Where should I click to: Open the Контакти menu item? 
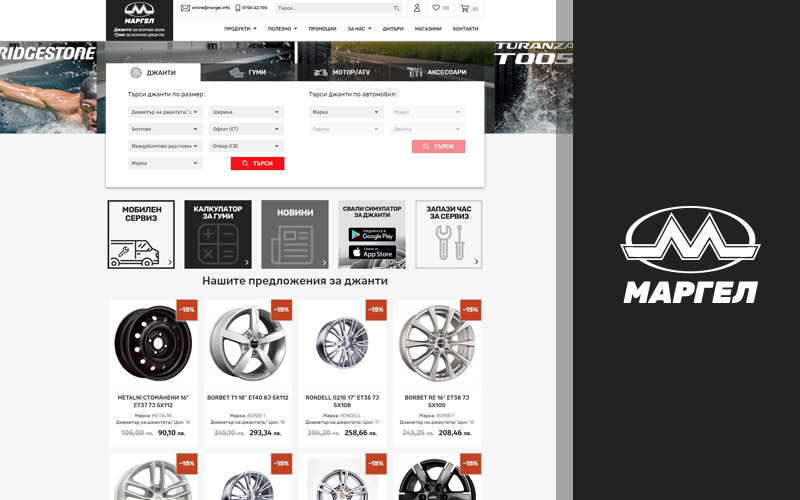[x=465, y=29]
